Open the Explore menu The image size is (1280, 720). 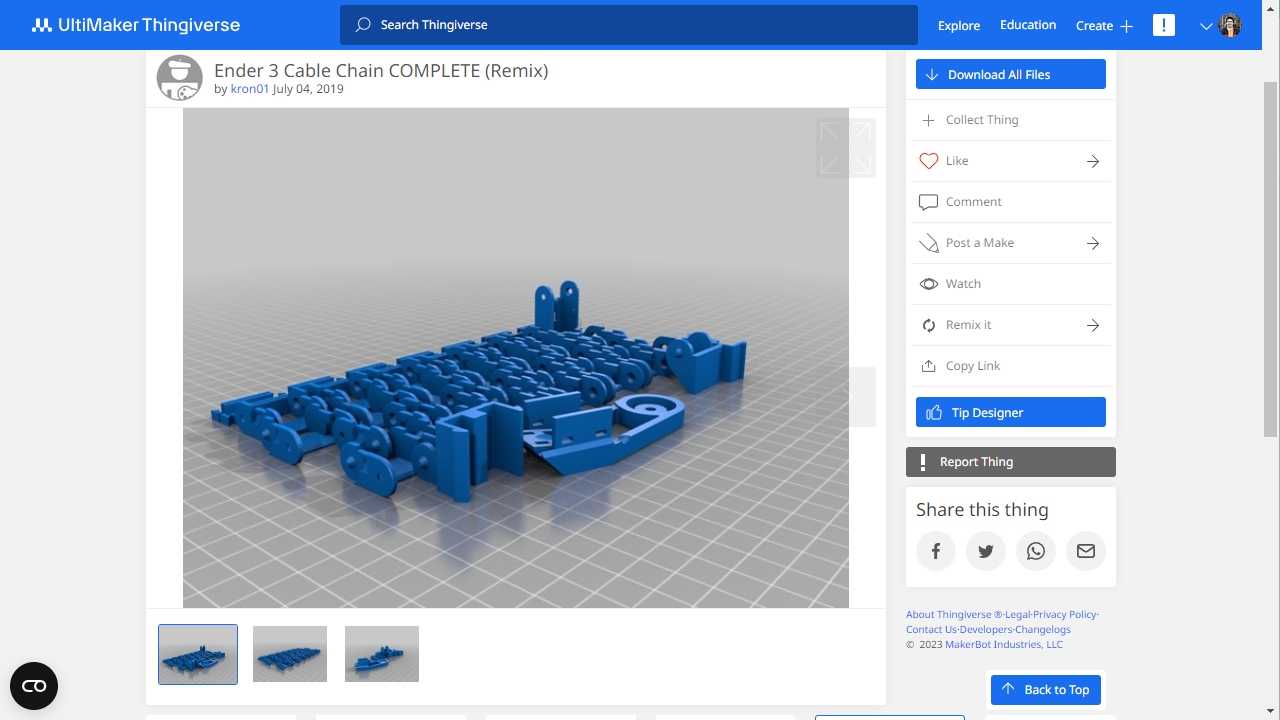tap(958, 26)
